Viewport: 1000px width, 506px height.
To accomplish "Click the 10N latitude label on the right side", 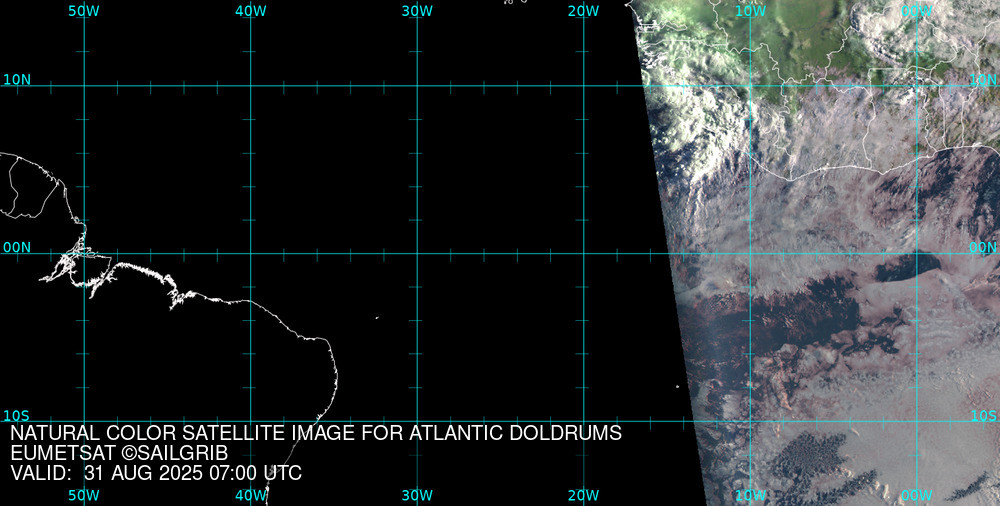I will 983,80.
